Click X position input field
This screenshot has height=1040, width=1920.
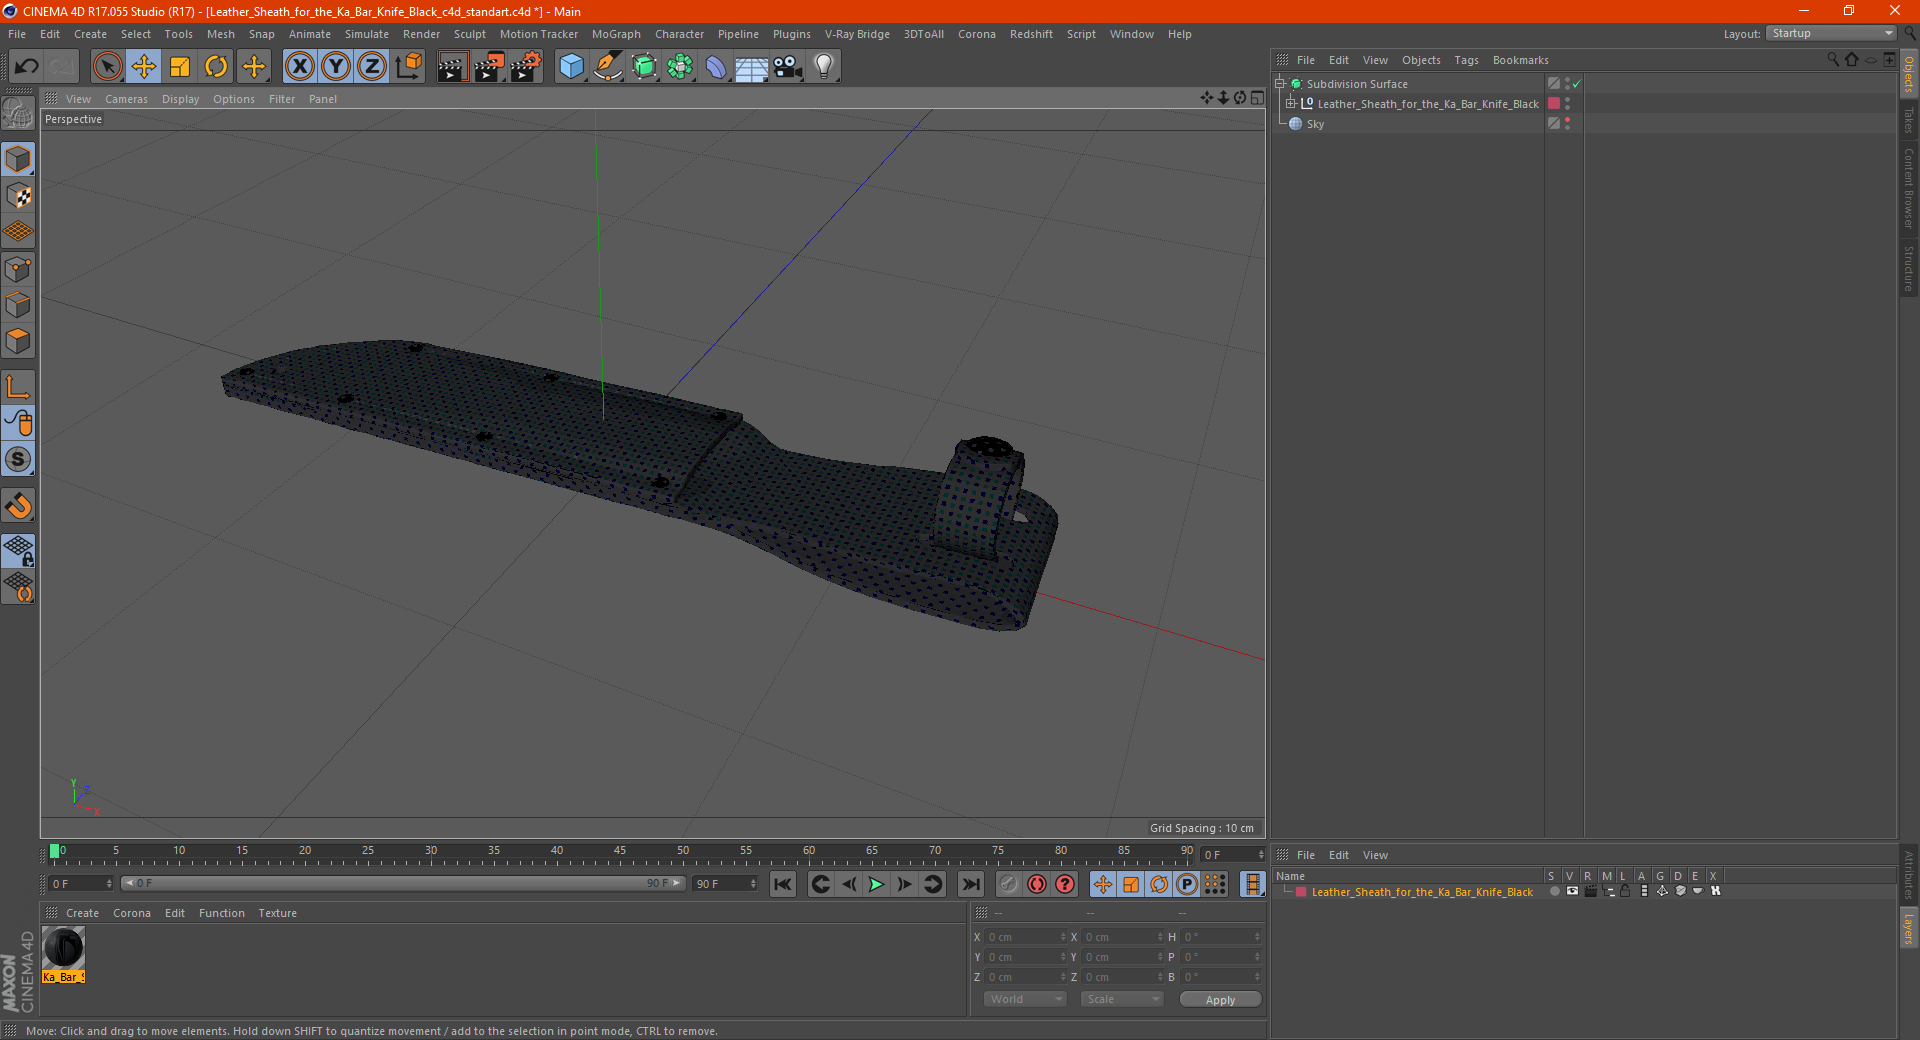1027,937
